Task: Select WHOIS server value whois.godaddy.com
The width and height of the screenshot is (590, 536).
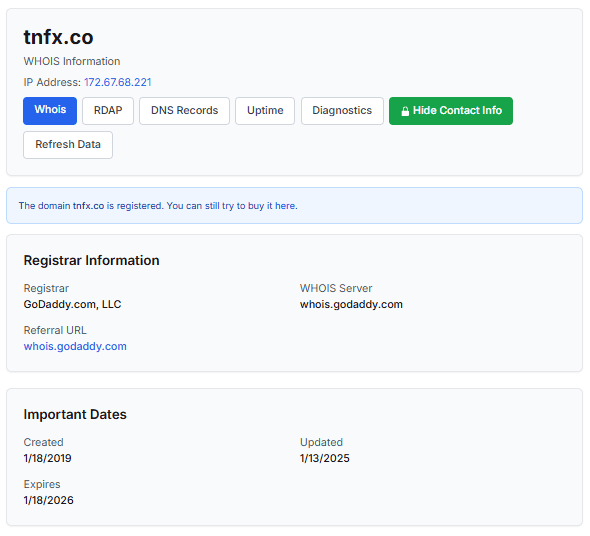Action: point(351,304)
